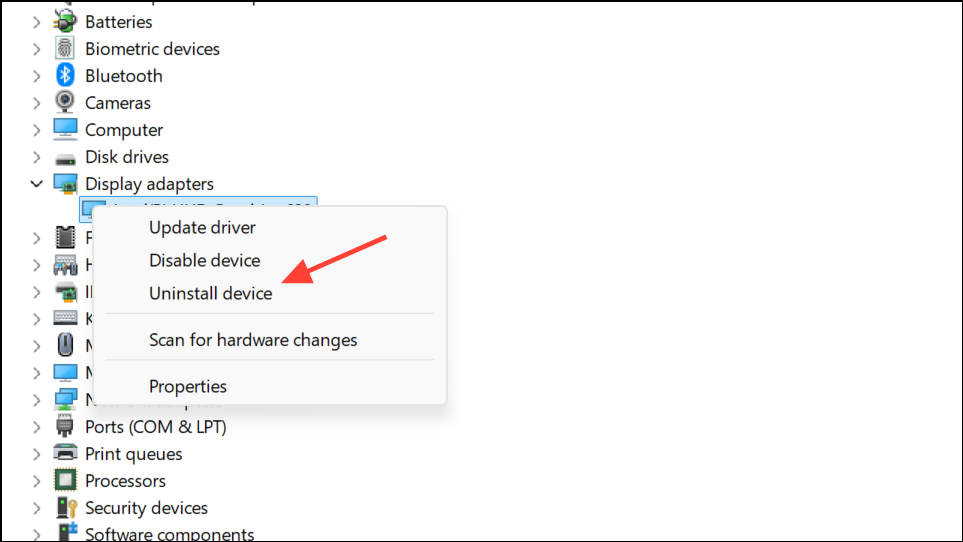The height and width of the screenshot is (542, 963).
Task: Select Scan for hardware changes
Action: click(x=253, y=340)
